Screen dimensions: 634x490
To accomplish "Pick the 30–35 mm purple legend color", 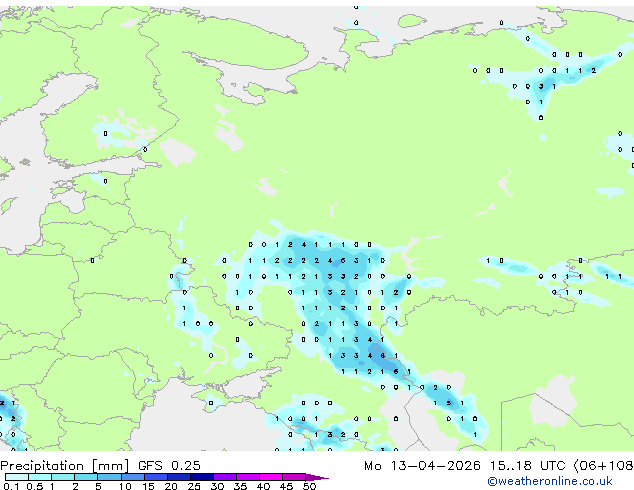I will pos(224,477).
